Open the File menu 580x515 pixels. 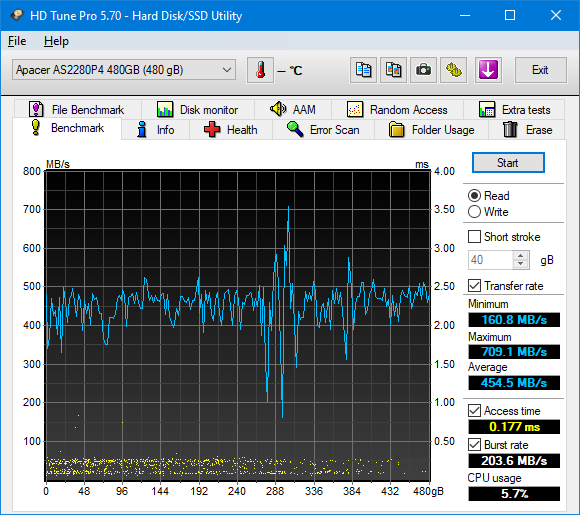(x=17, y=41)
